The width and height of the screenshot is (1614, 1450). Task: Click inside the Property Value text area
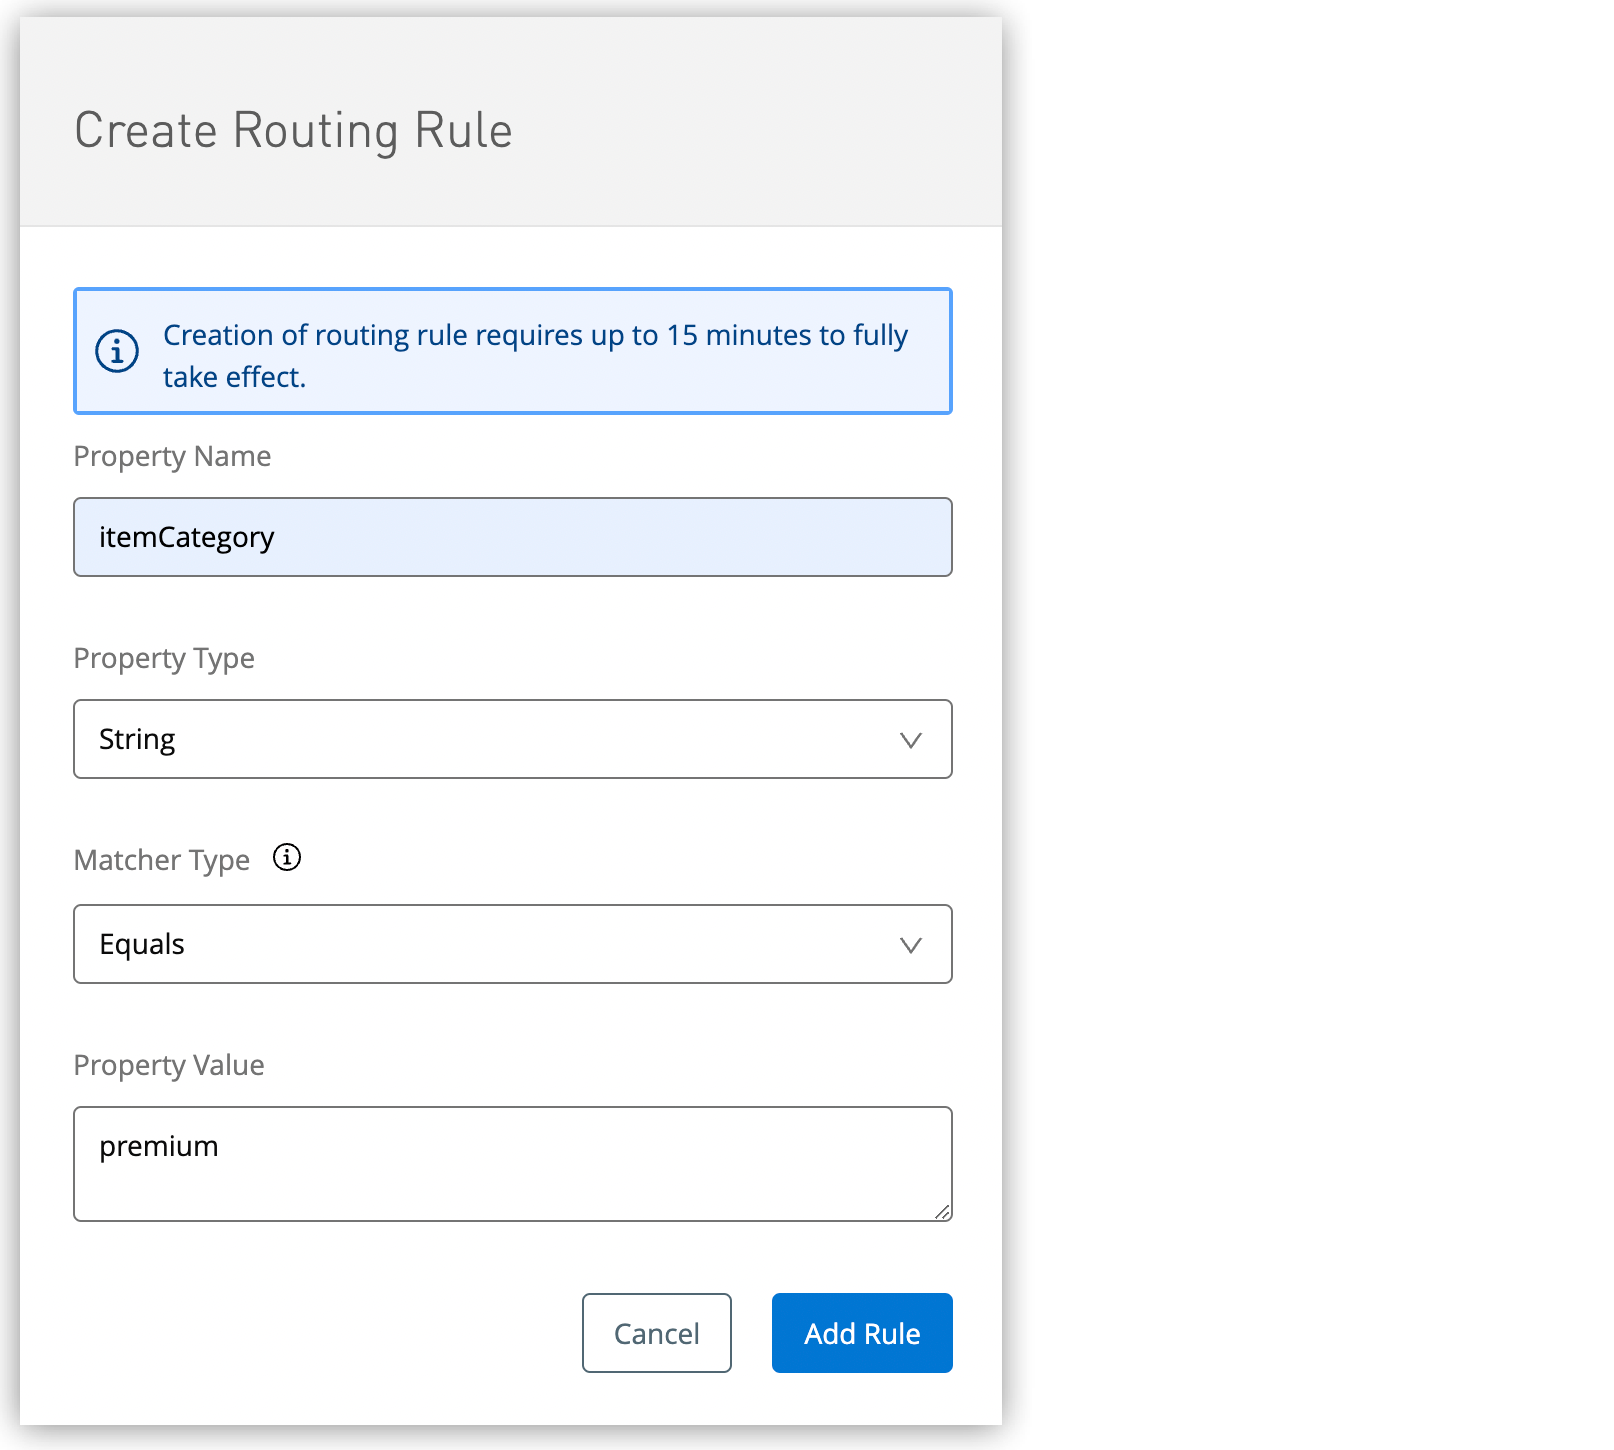click(x=512, y=1164)
